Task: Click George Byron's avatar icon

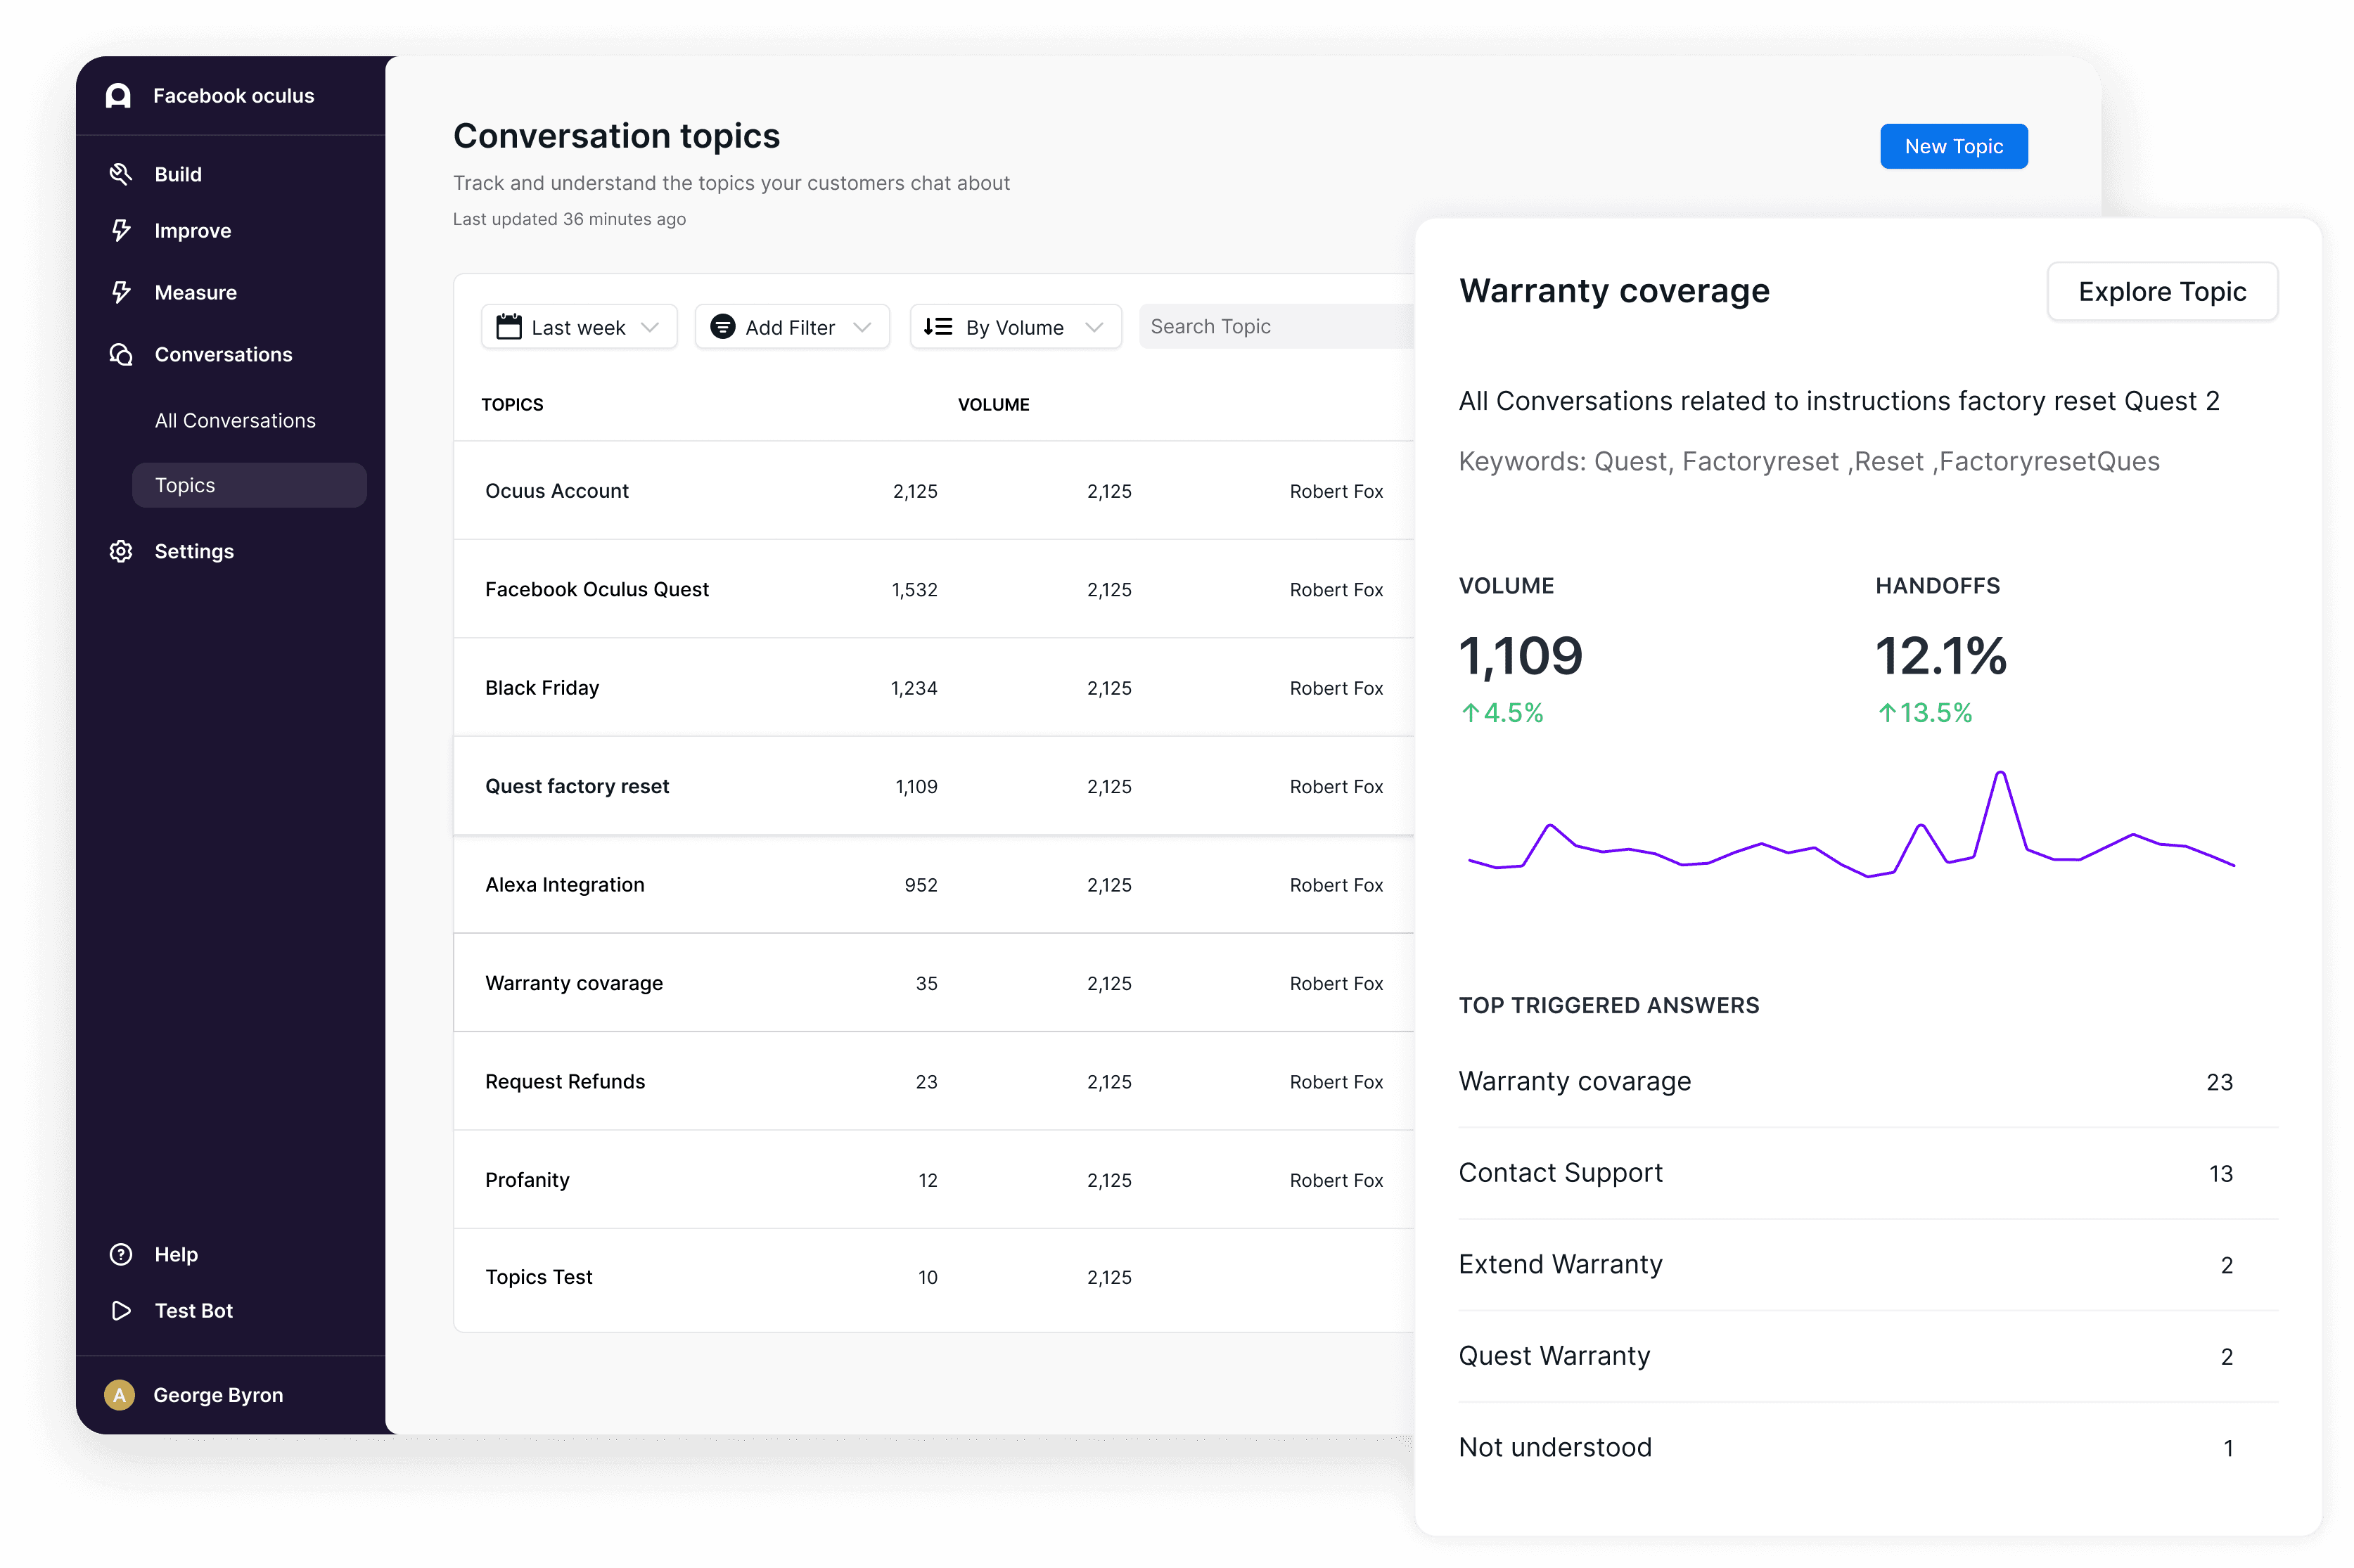Action: [x=119, y=1394]
